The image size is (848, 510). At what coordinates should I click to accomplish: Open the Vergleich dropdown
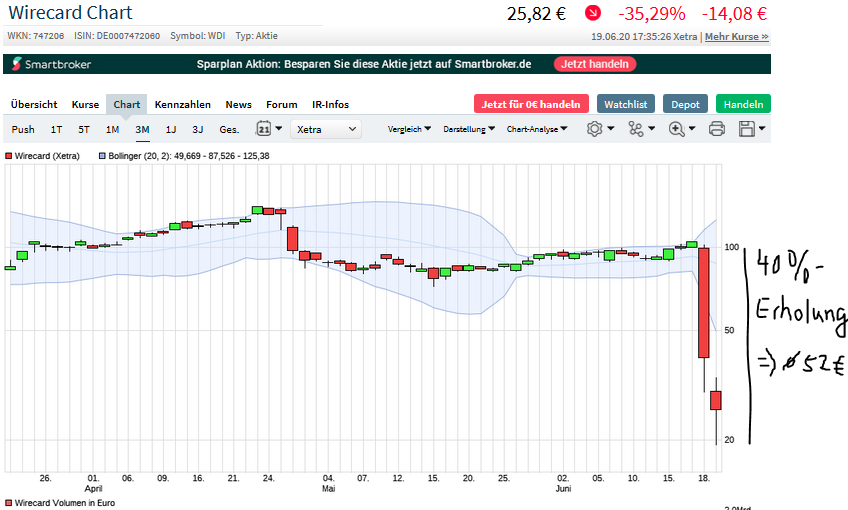click(409, 129)
